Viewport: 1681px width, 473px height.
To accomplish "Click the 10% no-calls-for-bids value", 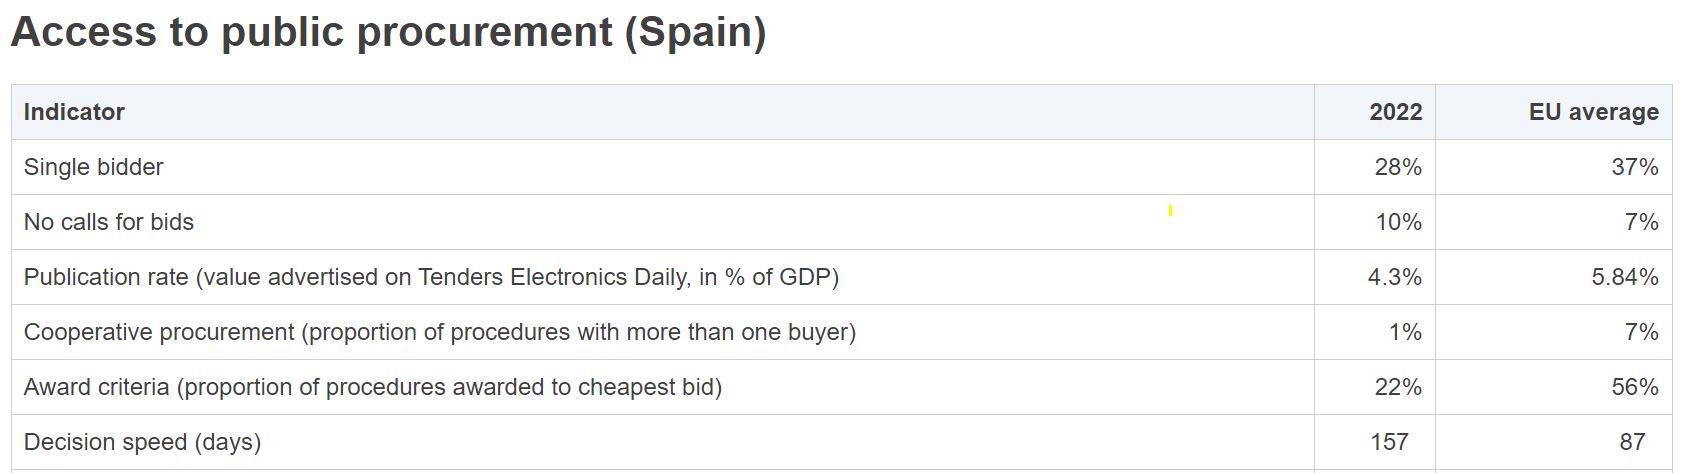I will [x=1397, y=222].
